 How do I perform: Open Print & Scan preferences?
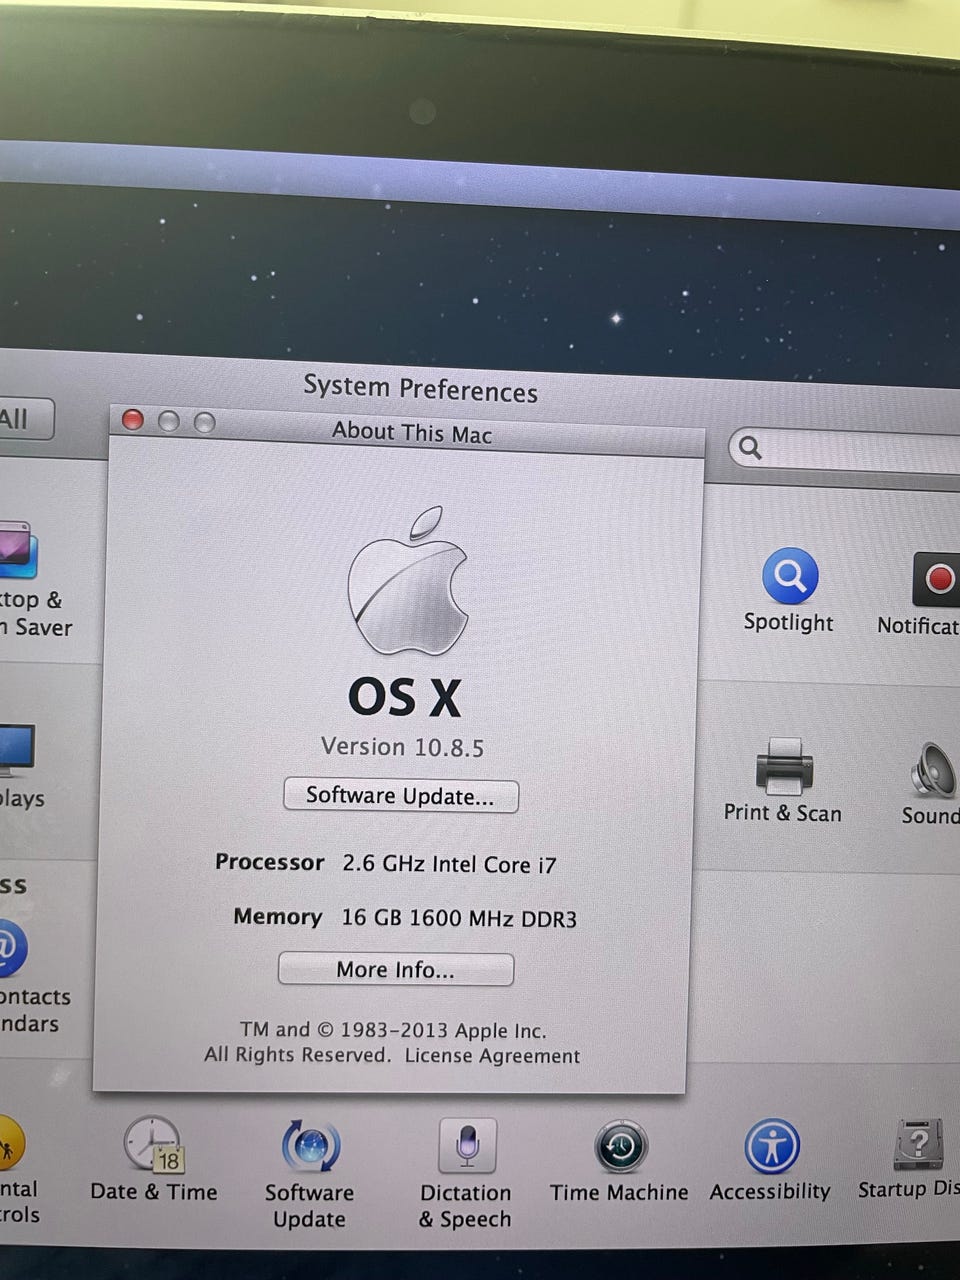coord(784,767)
